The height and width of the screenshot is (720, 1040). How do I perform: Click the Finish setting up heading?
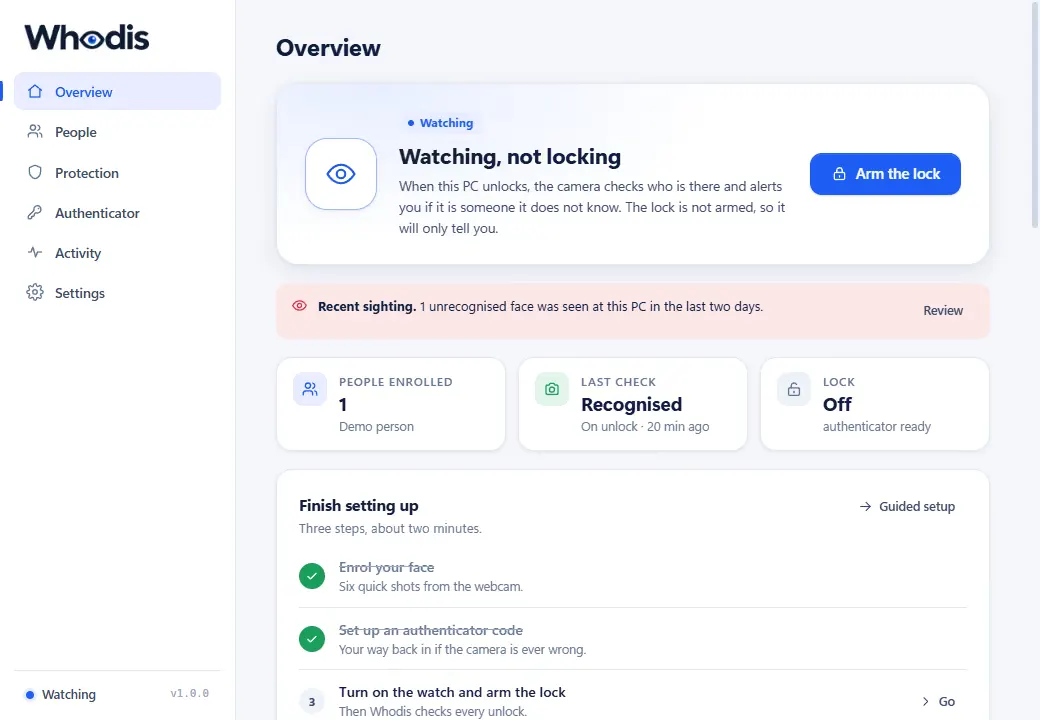(359, 506)
